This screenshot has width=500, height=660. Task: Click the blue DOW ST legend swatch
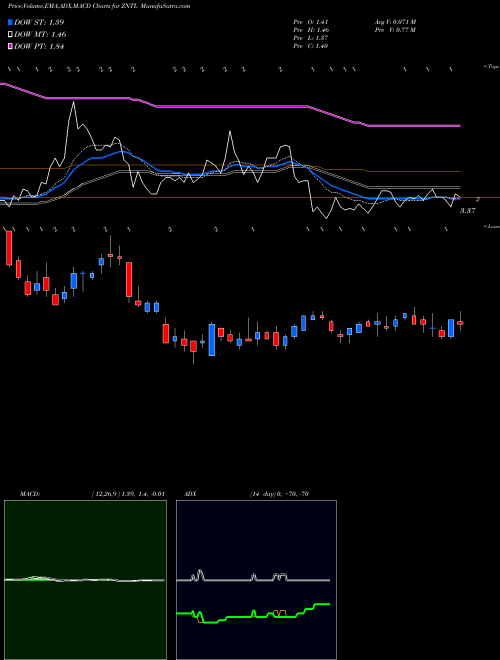click(10, 23)
